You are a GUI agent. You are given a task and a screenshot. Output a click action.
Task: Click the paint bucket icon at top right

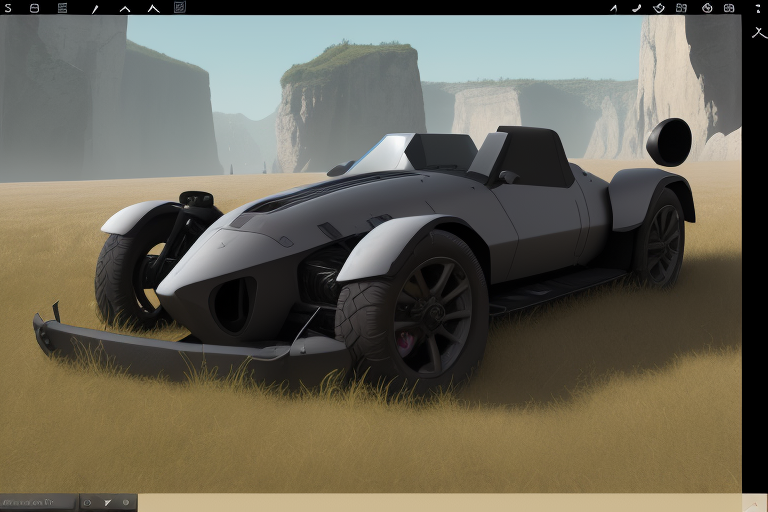pos(659,7)
